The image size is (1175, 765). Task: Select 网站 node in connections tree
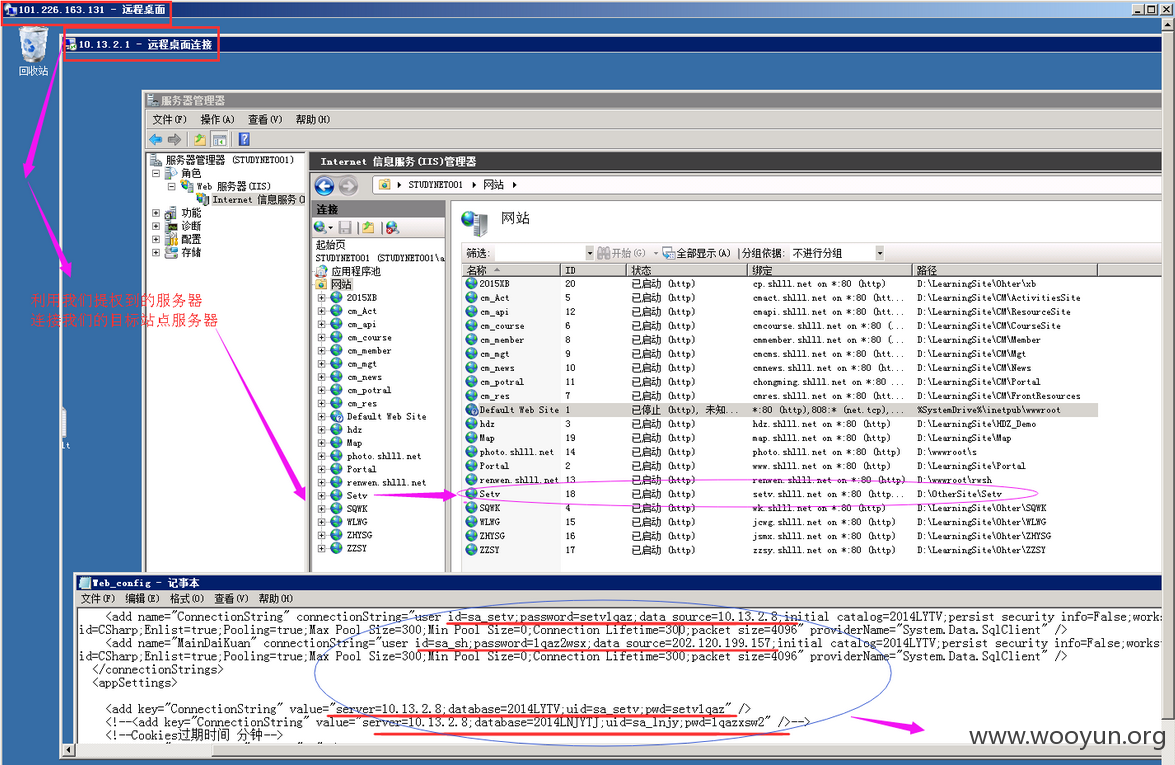(x=341, y=285)
